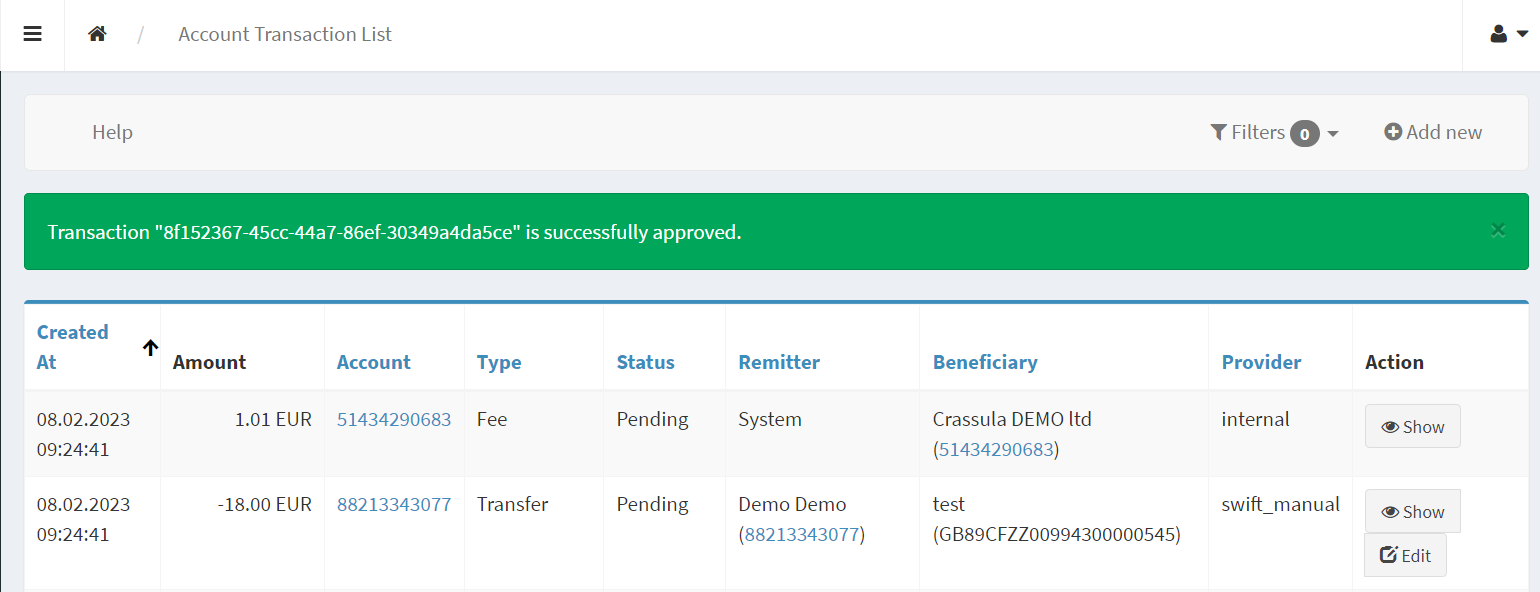Open the user profile icon
Image resolution: width=1540 pixels, height=592 pixels.
tap(1496, 33)
